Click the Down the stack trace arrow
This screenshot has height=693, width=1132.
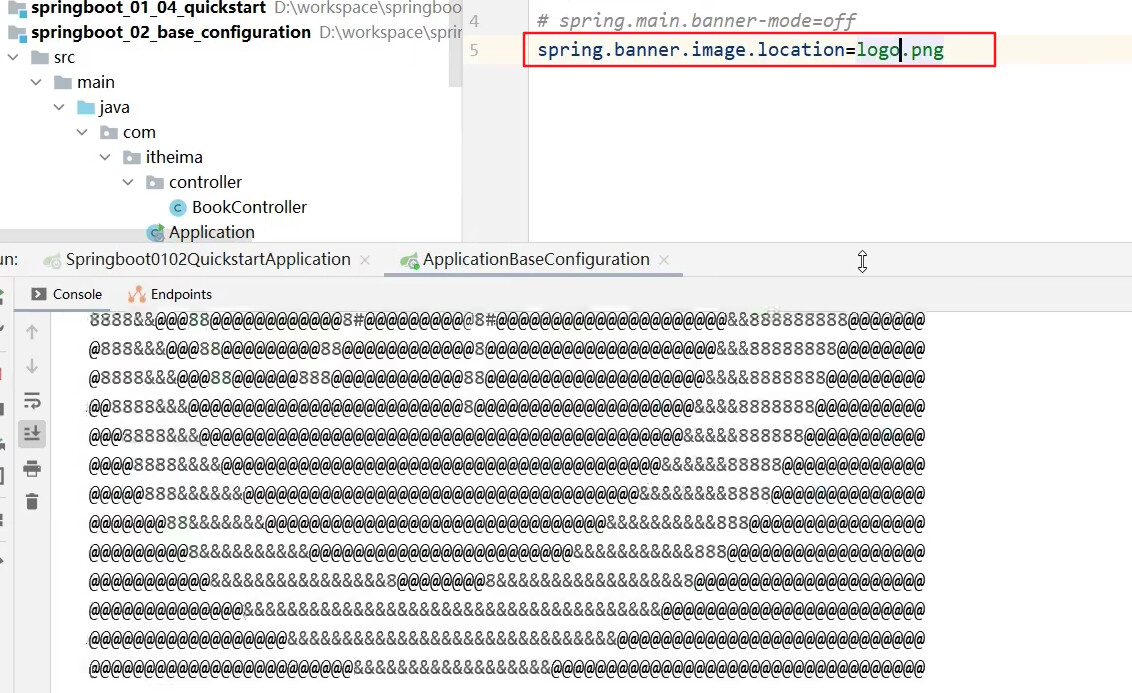click(32, 366)
